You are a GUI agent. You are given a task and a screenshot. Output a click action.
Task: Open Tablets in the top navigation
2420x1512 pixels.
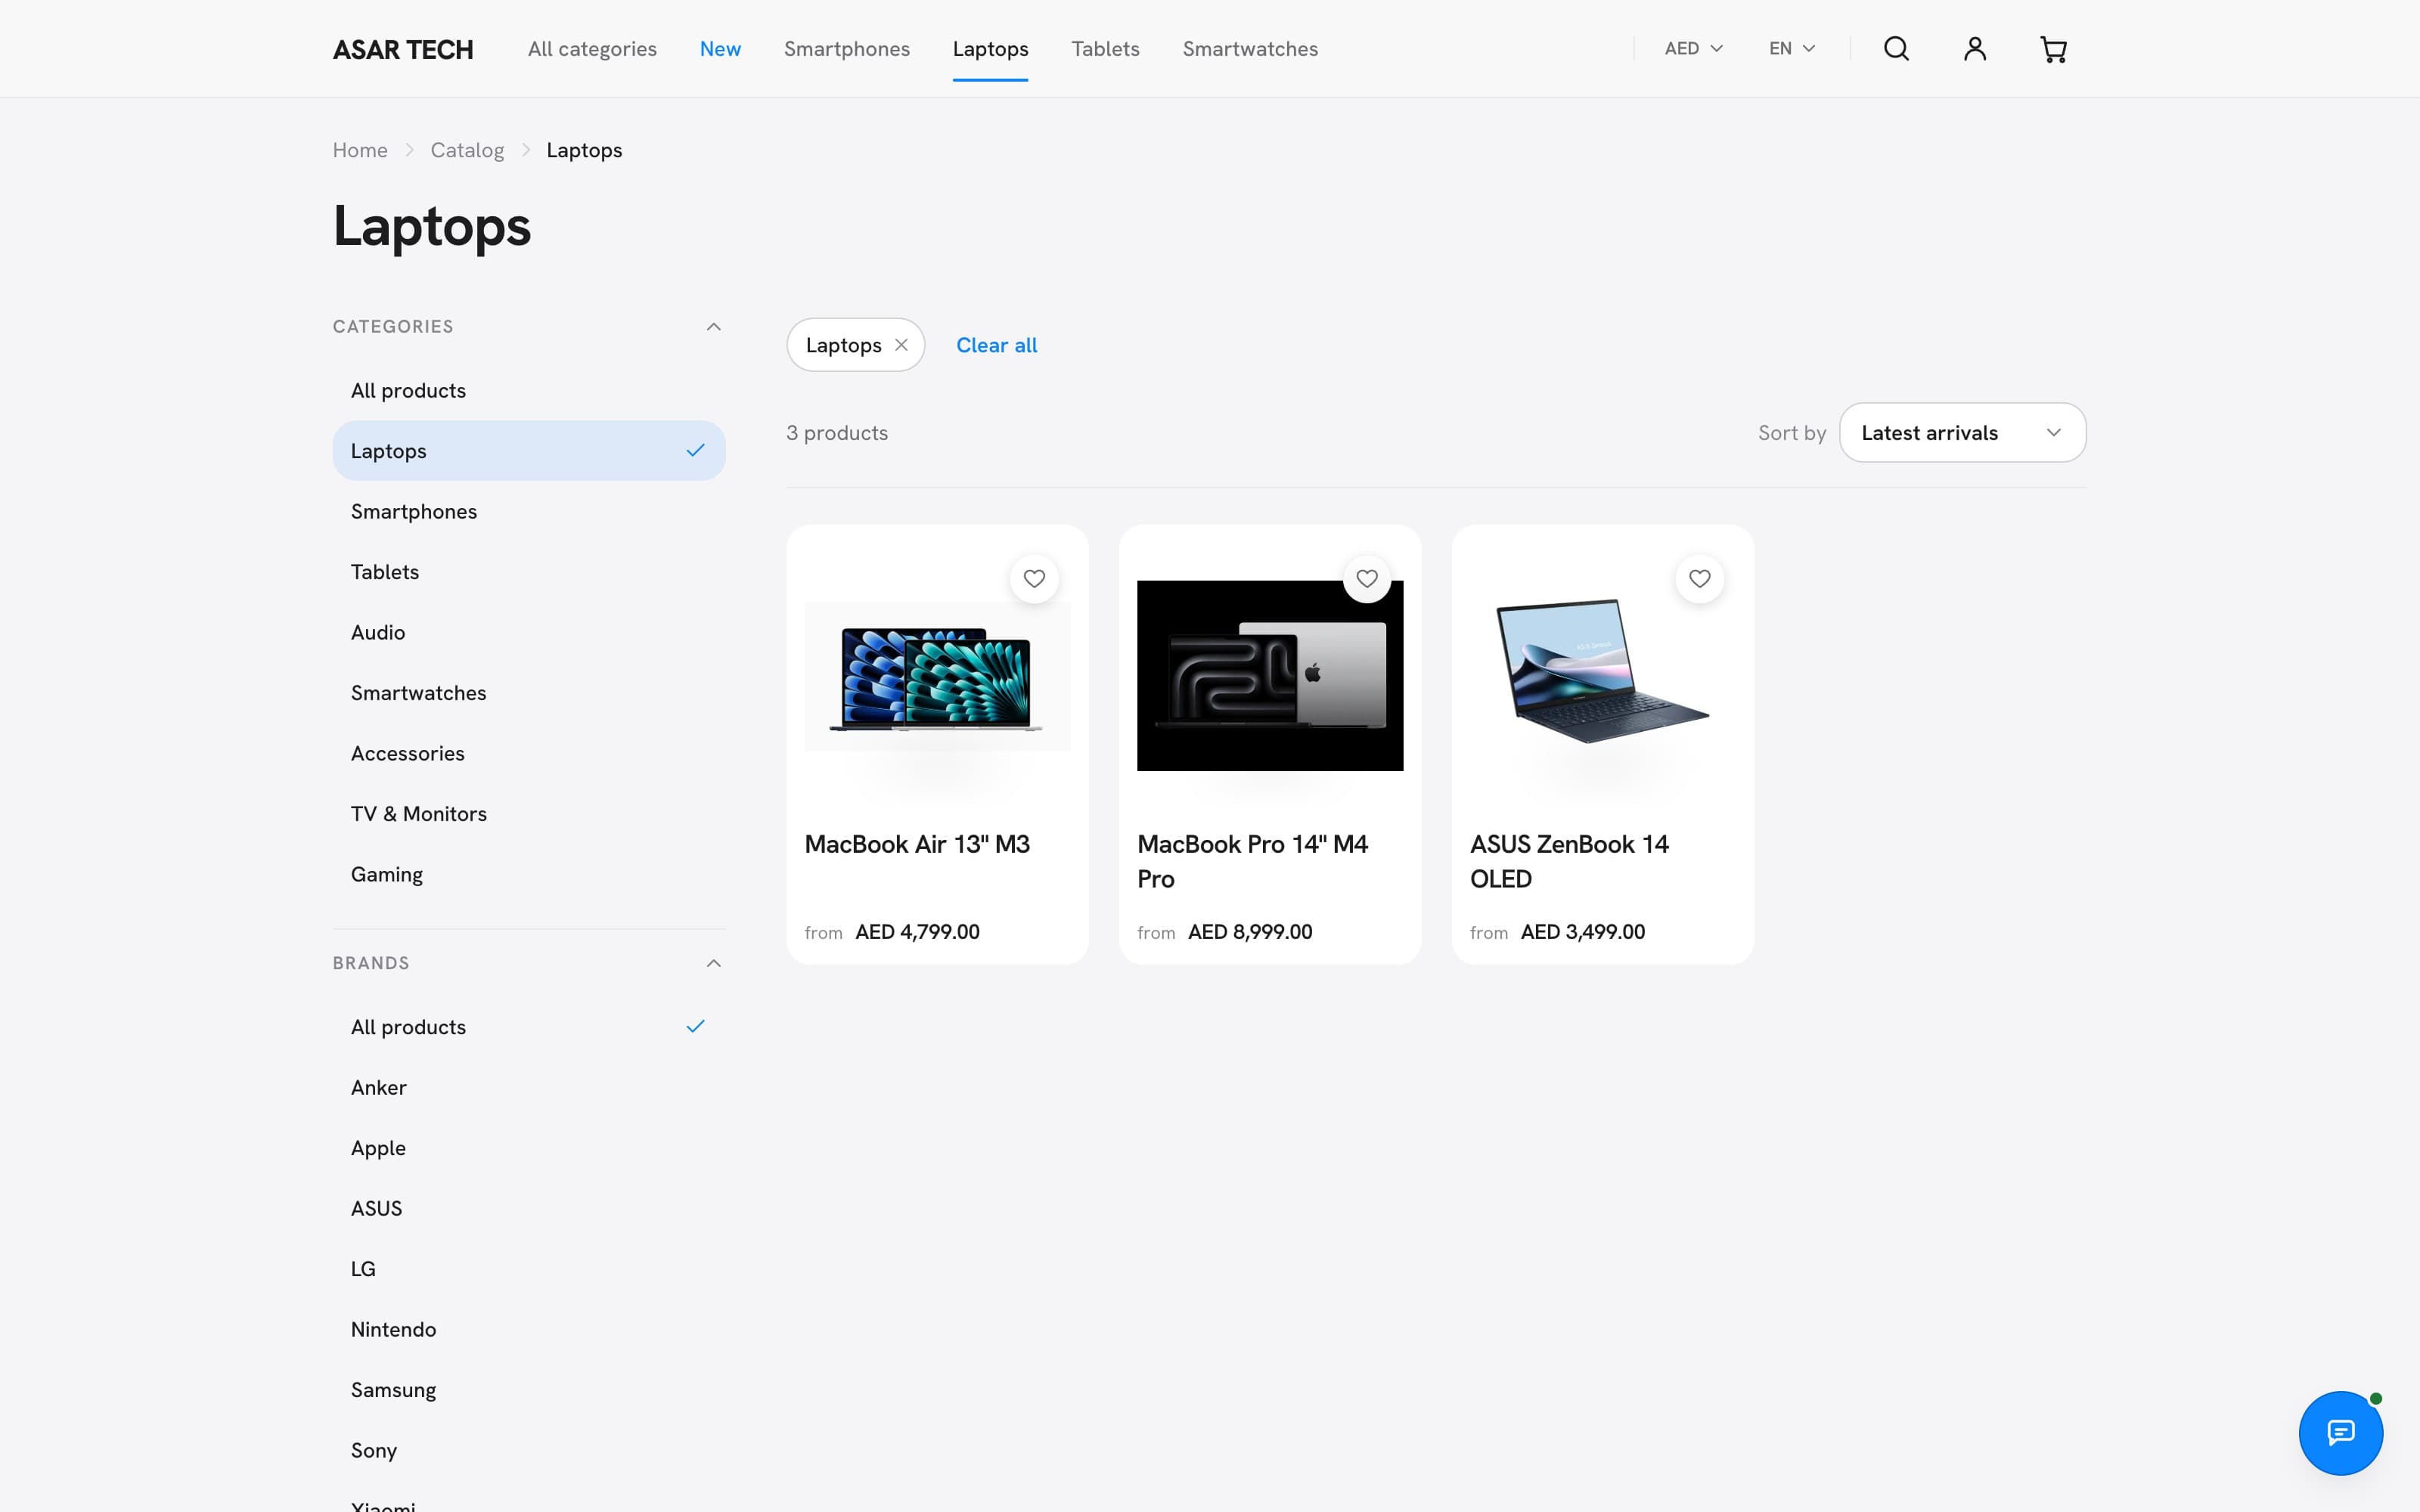[1105, 49]
